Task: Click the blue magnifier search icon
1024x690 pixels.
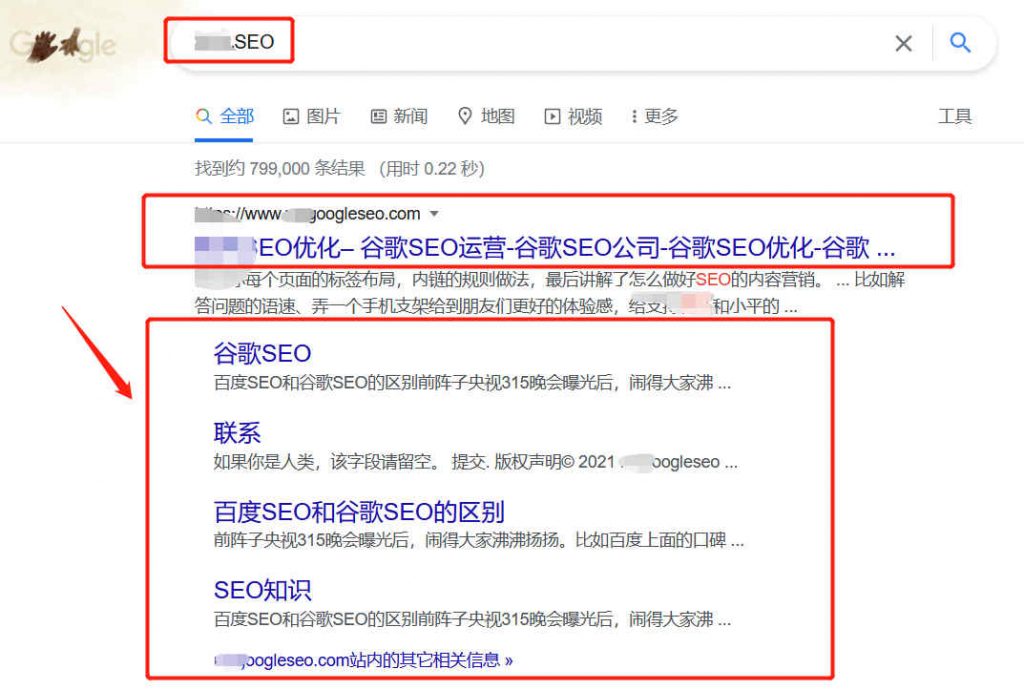Action: tap(959, 42)
